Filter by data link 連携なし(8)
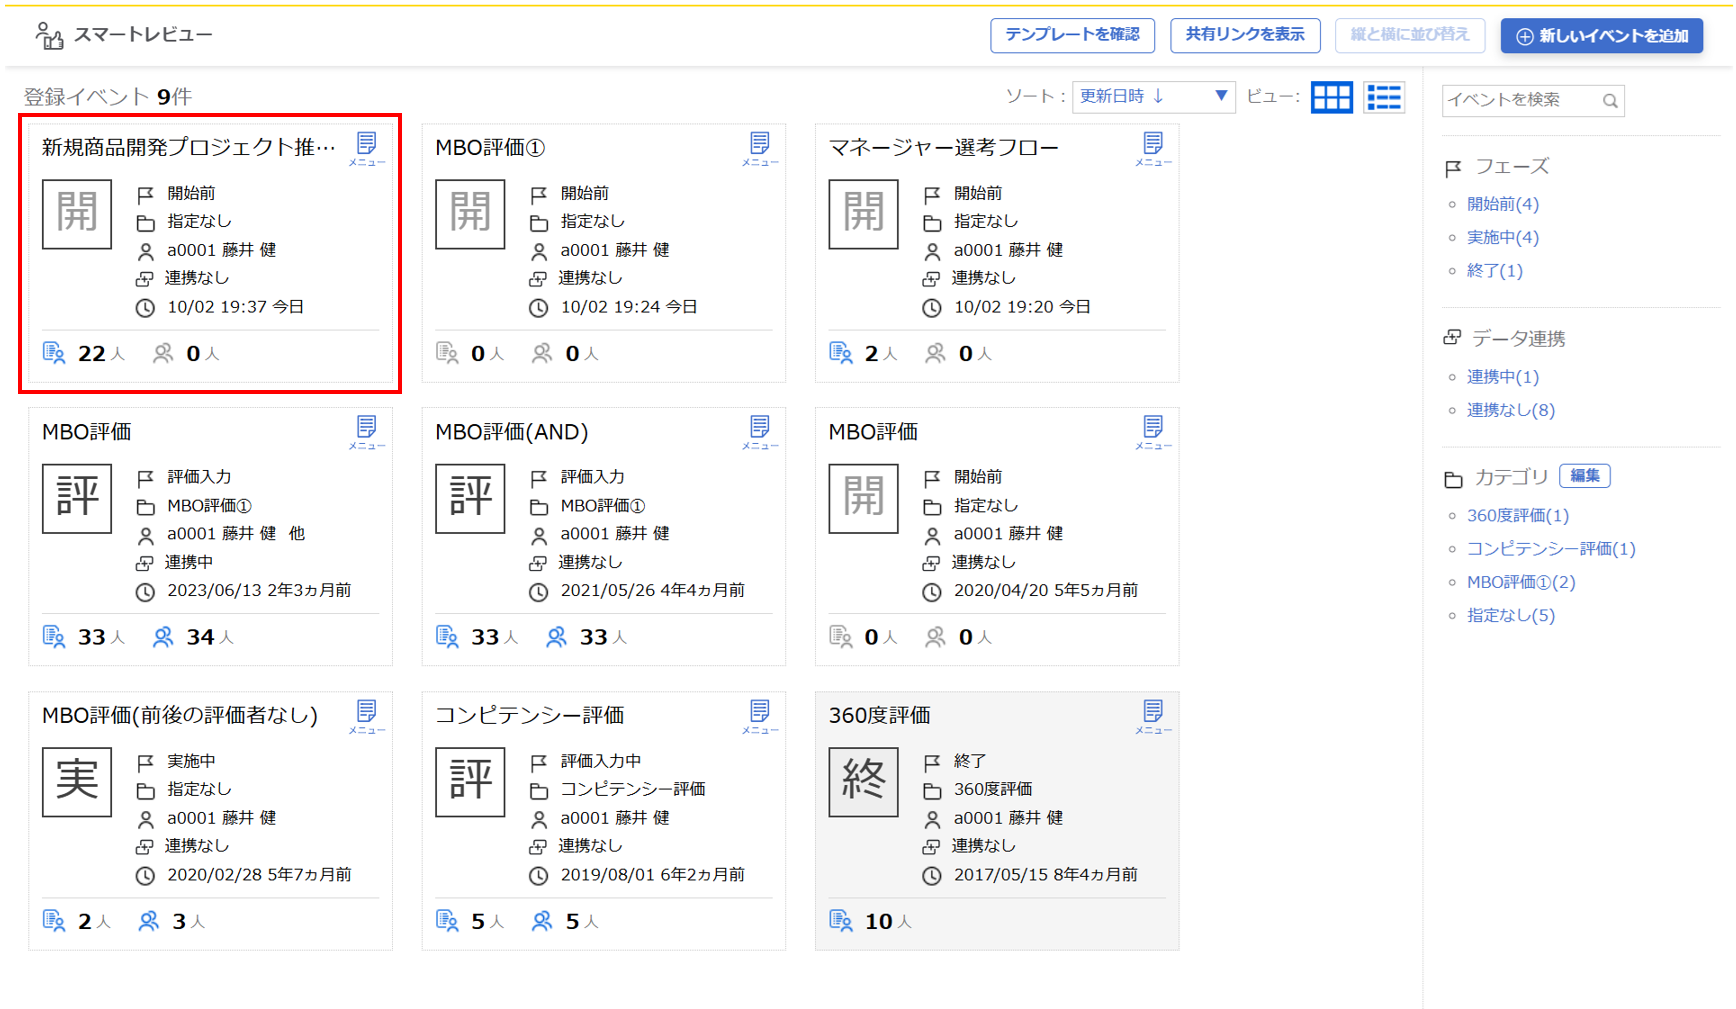Image resolution: width=1736 pixels, height=1009 pixels. pos(1510,410)
